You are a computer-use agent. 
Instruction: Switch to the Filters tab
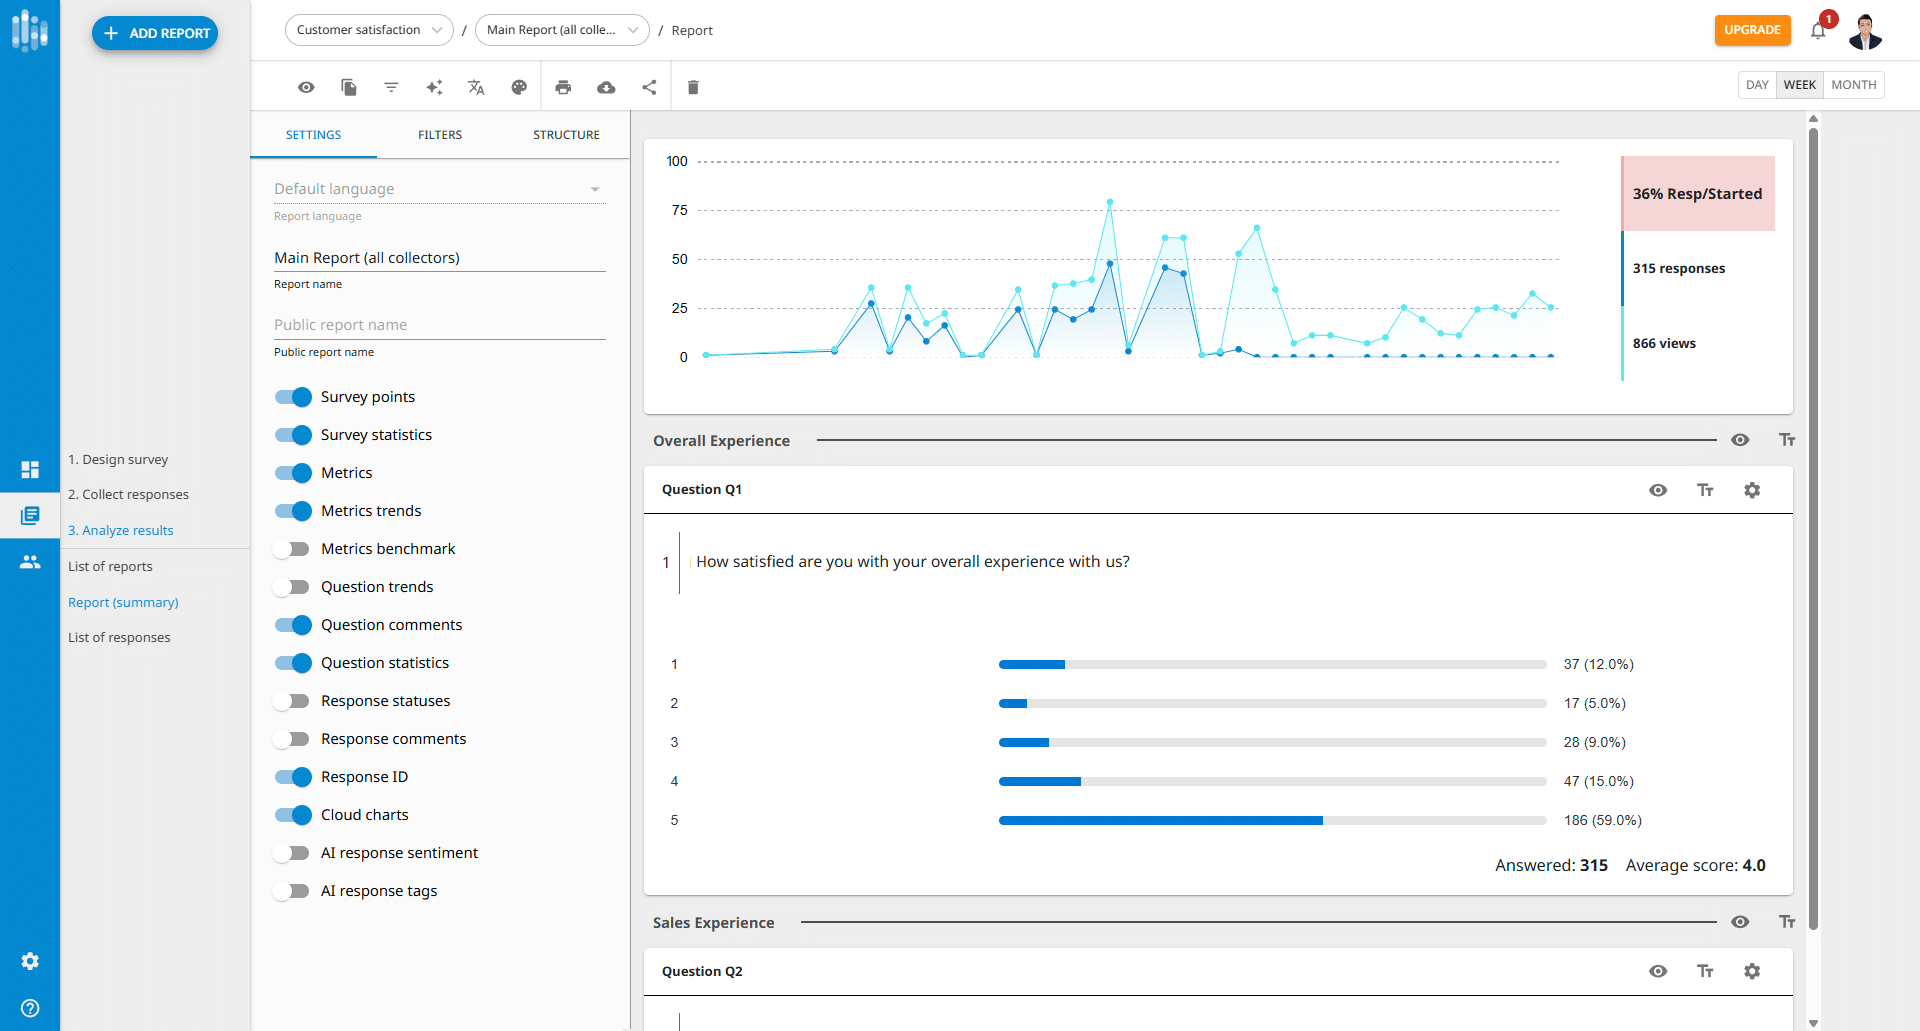coord(440,135)
